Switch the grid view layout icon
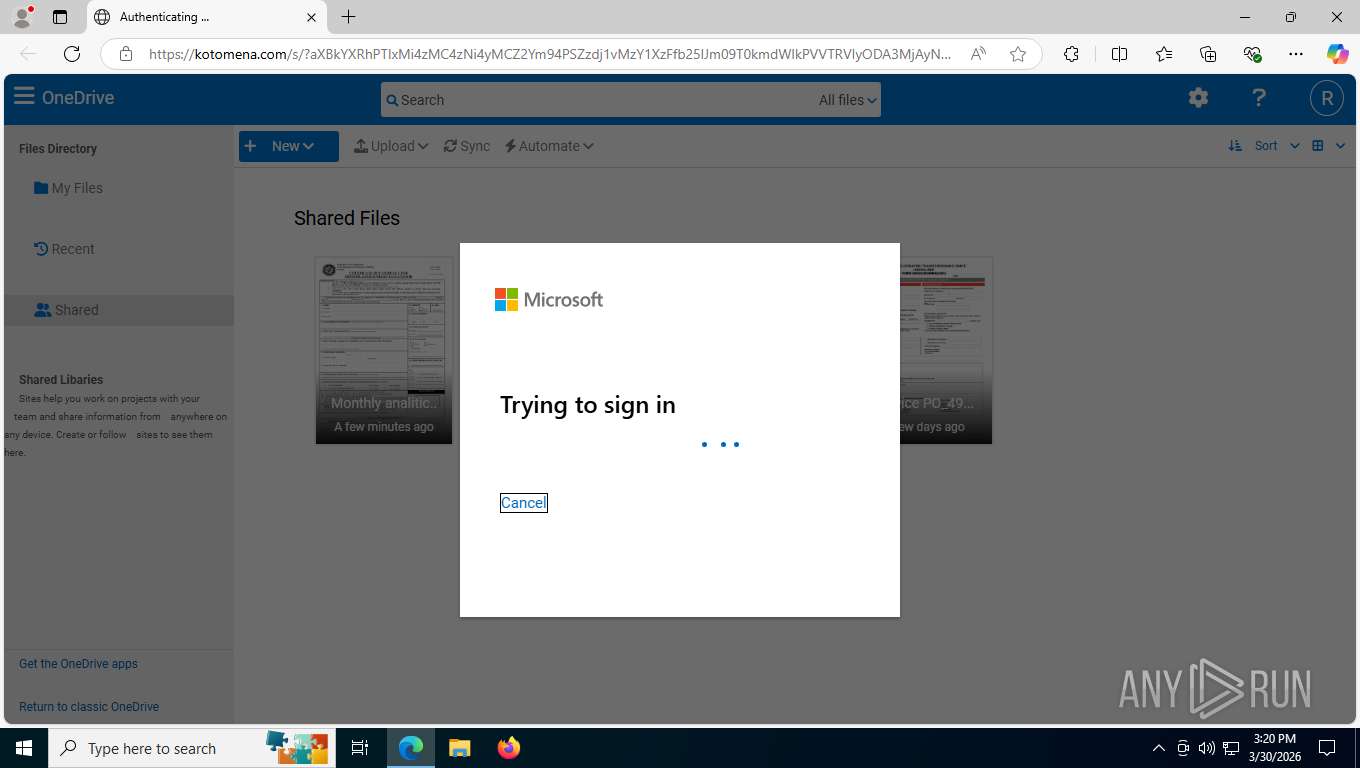Screen dimensions: 1360x768 click(x=1318, y=146)
